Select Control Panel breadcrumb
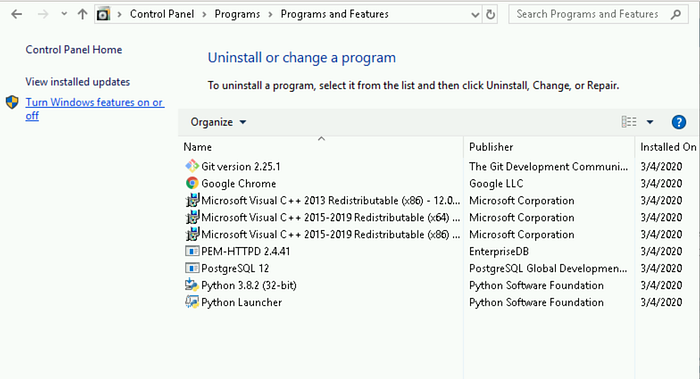 pyautogui.click(x=162, y=14)
